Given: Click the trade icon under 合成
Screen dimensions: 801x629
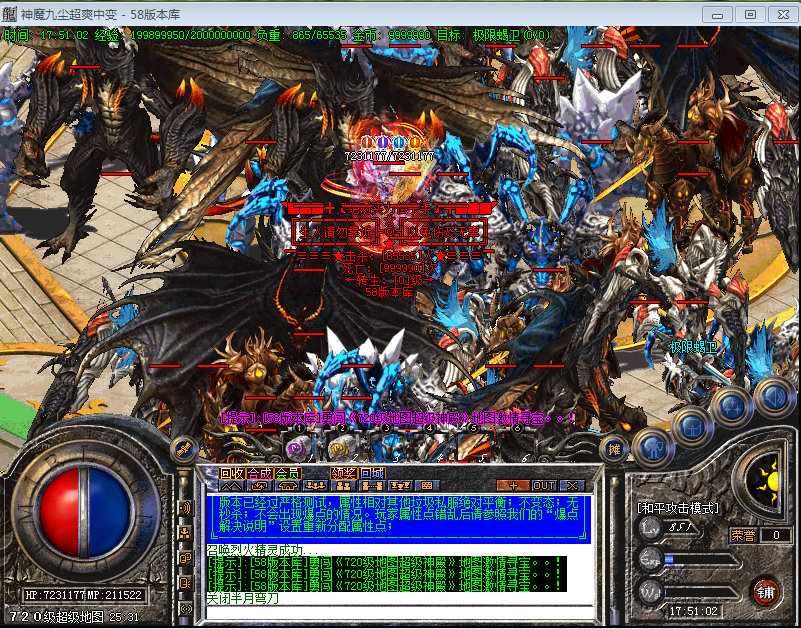Looking at the screenshot, I should (259, 485).
